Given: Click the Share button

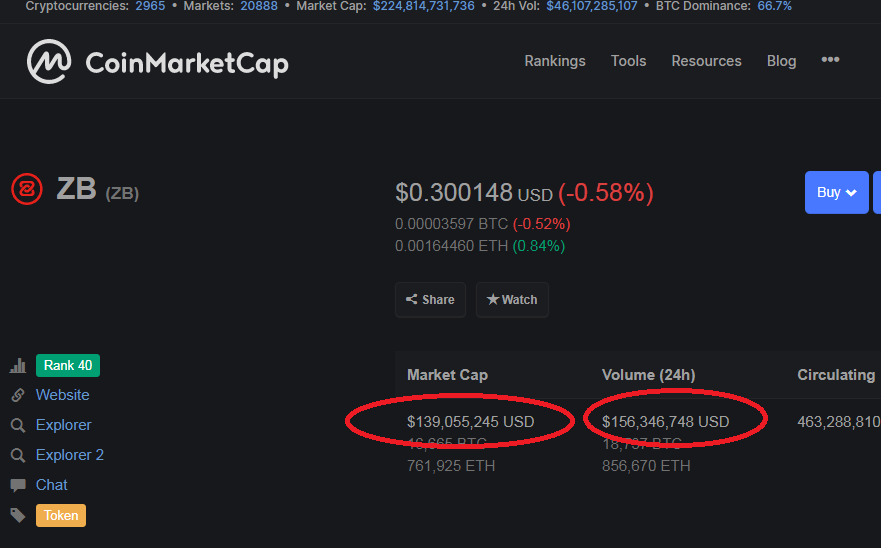Looking at the screenshot, I should point(430,300).
